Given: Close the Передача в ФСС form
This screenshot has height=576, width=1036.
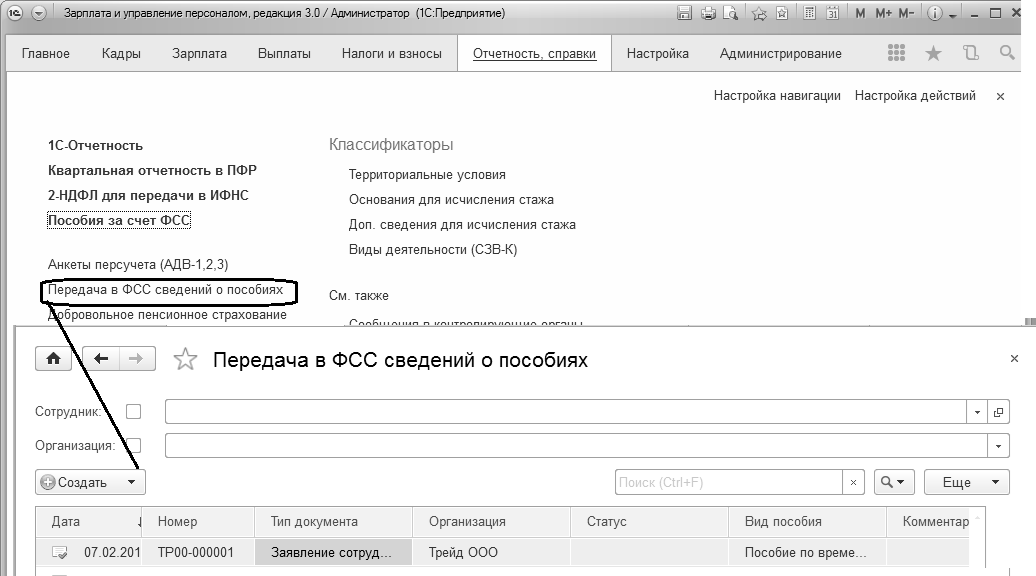Looking at the screenshot, I should pyautogui.click(x=1014, y=359).
